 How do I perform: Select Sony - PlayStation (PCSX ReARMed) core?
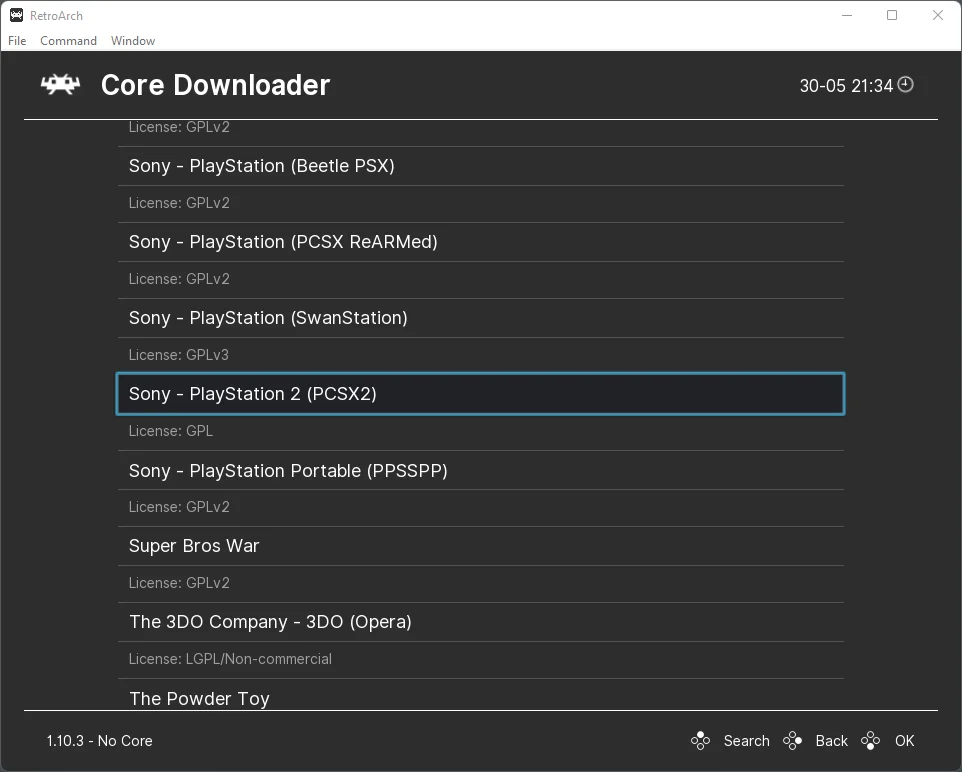(481, 242)
